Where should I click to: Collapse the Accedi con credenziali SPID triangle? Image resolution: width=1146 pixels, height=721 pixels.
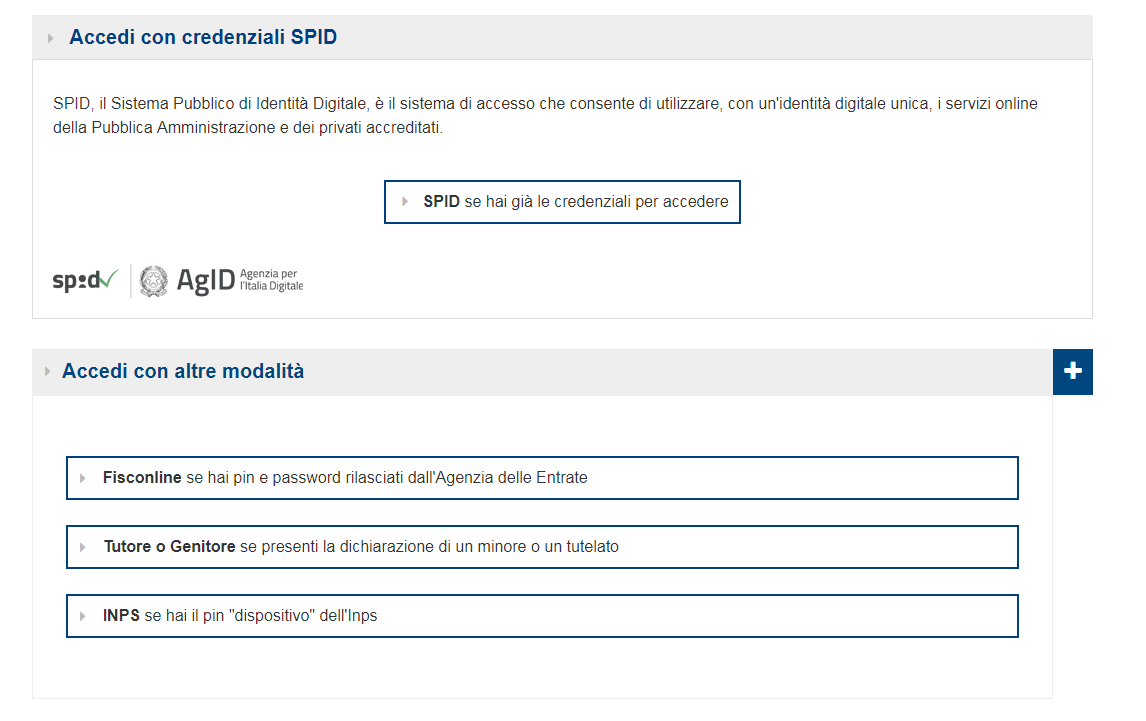(50, 38)
